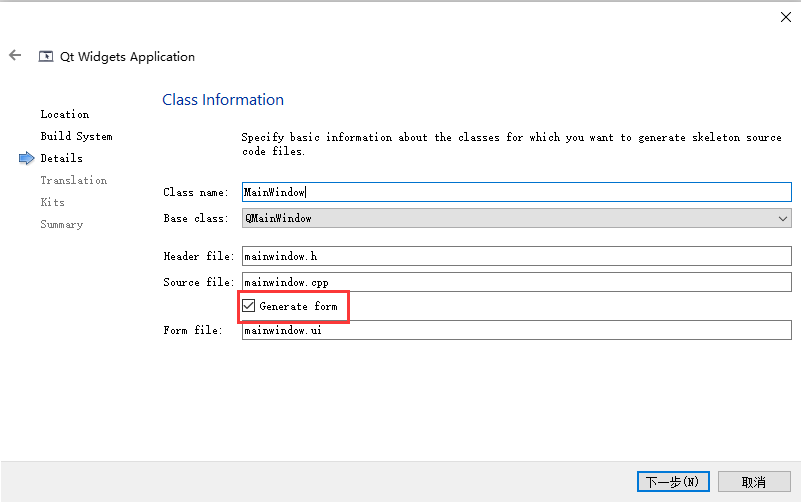Click the Header file label
Image resolution: width=801 pixels, height=503 pixels.
tap(199, 256)
